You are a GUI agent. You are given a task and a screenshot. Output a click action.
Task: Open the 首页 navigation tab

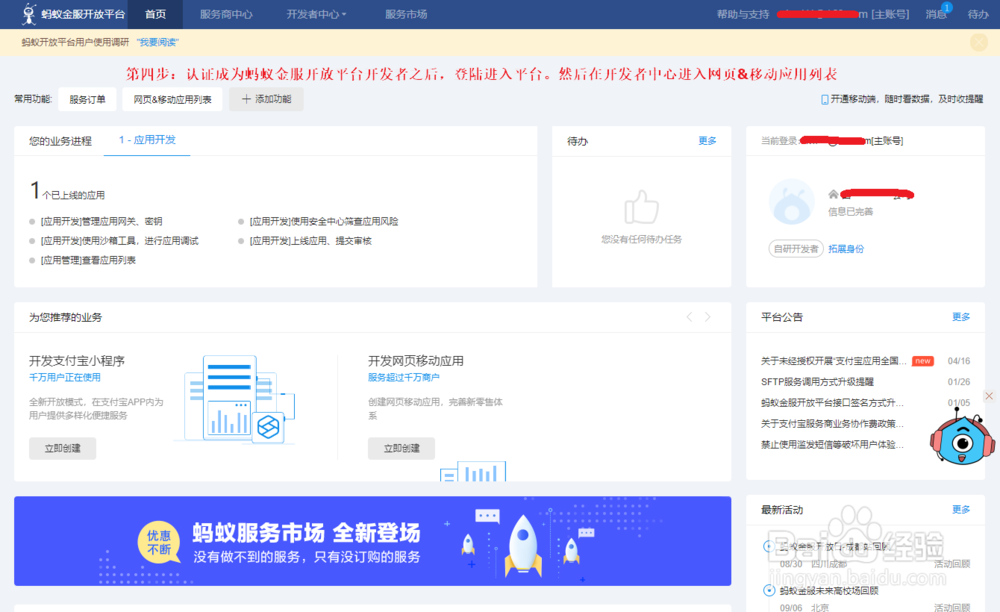pyautogui.click(x=155, y=14)
